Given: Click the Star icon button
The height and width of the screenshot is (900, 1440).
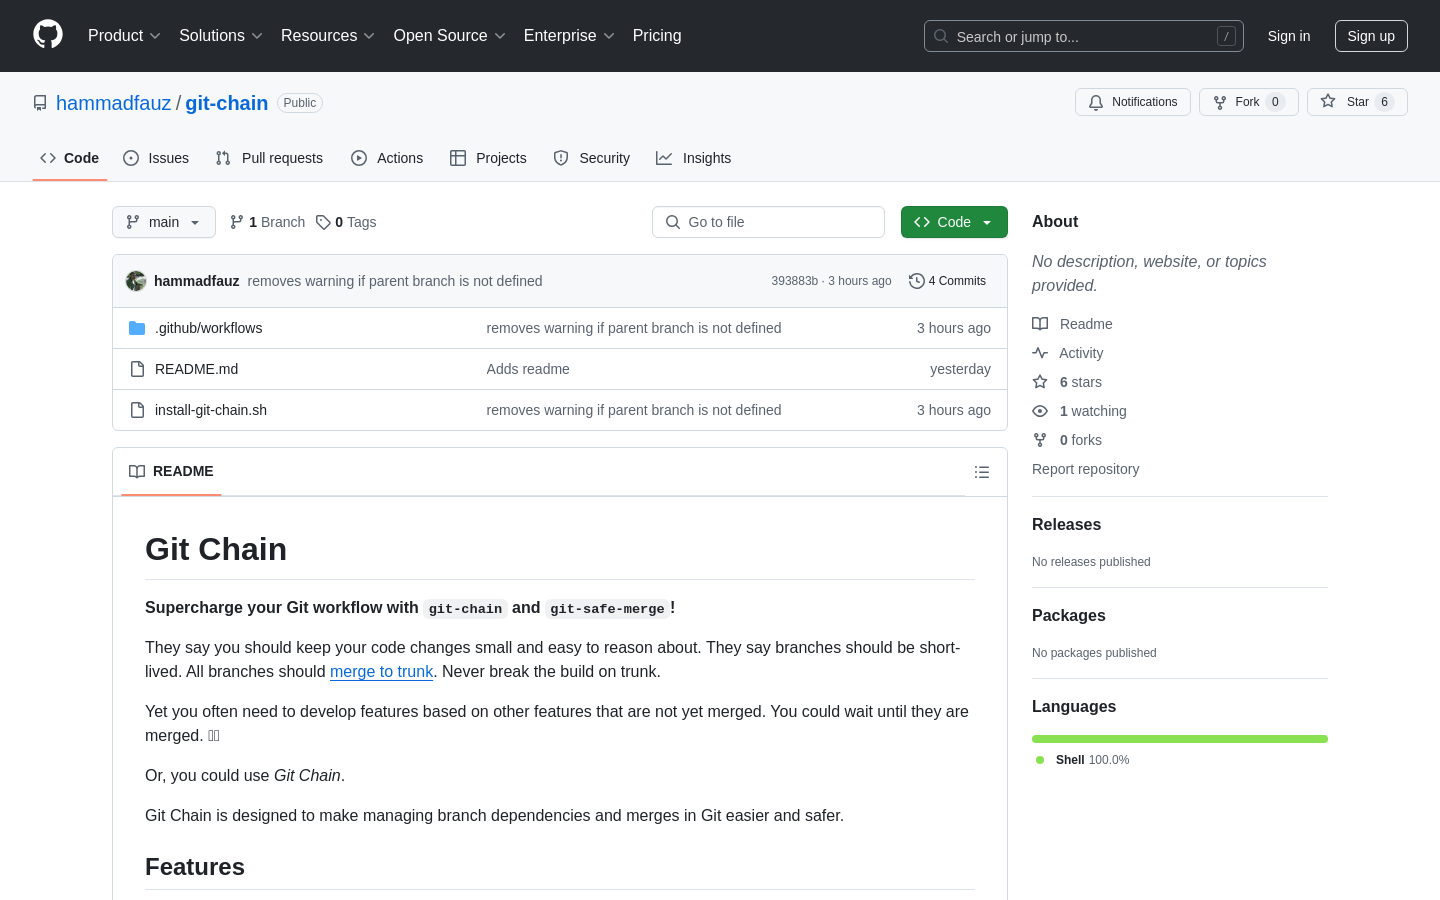Looking at the screenshot, I should 1328,102.
